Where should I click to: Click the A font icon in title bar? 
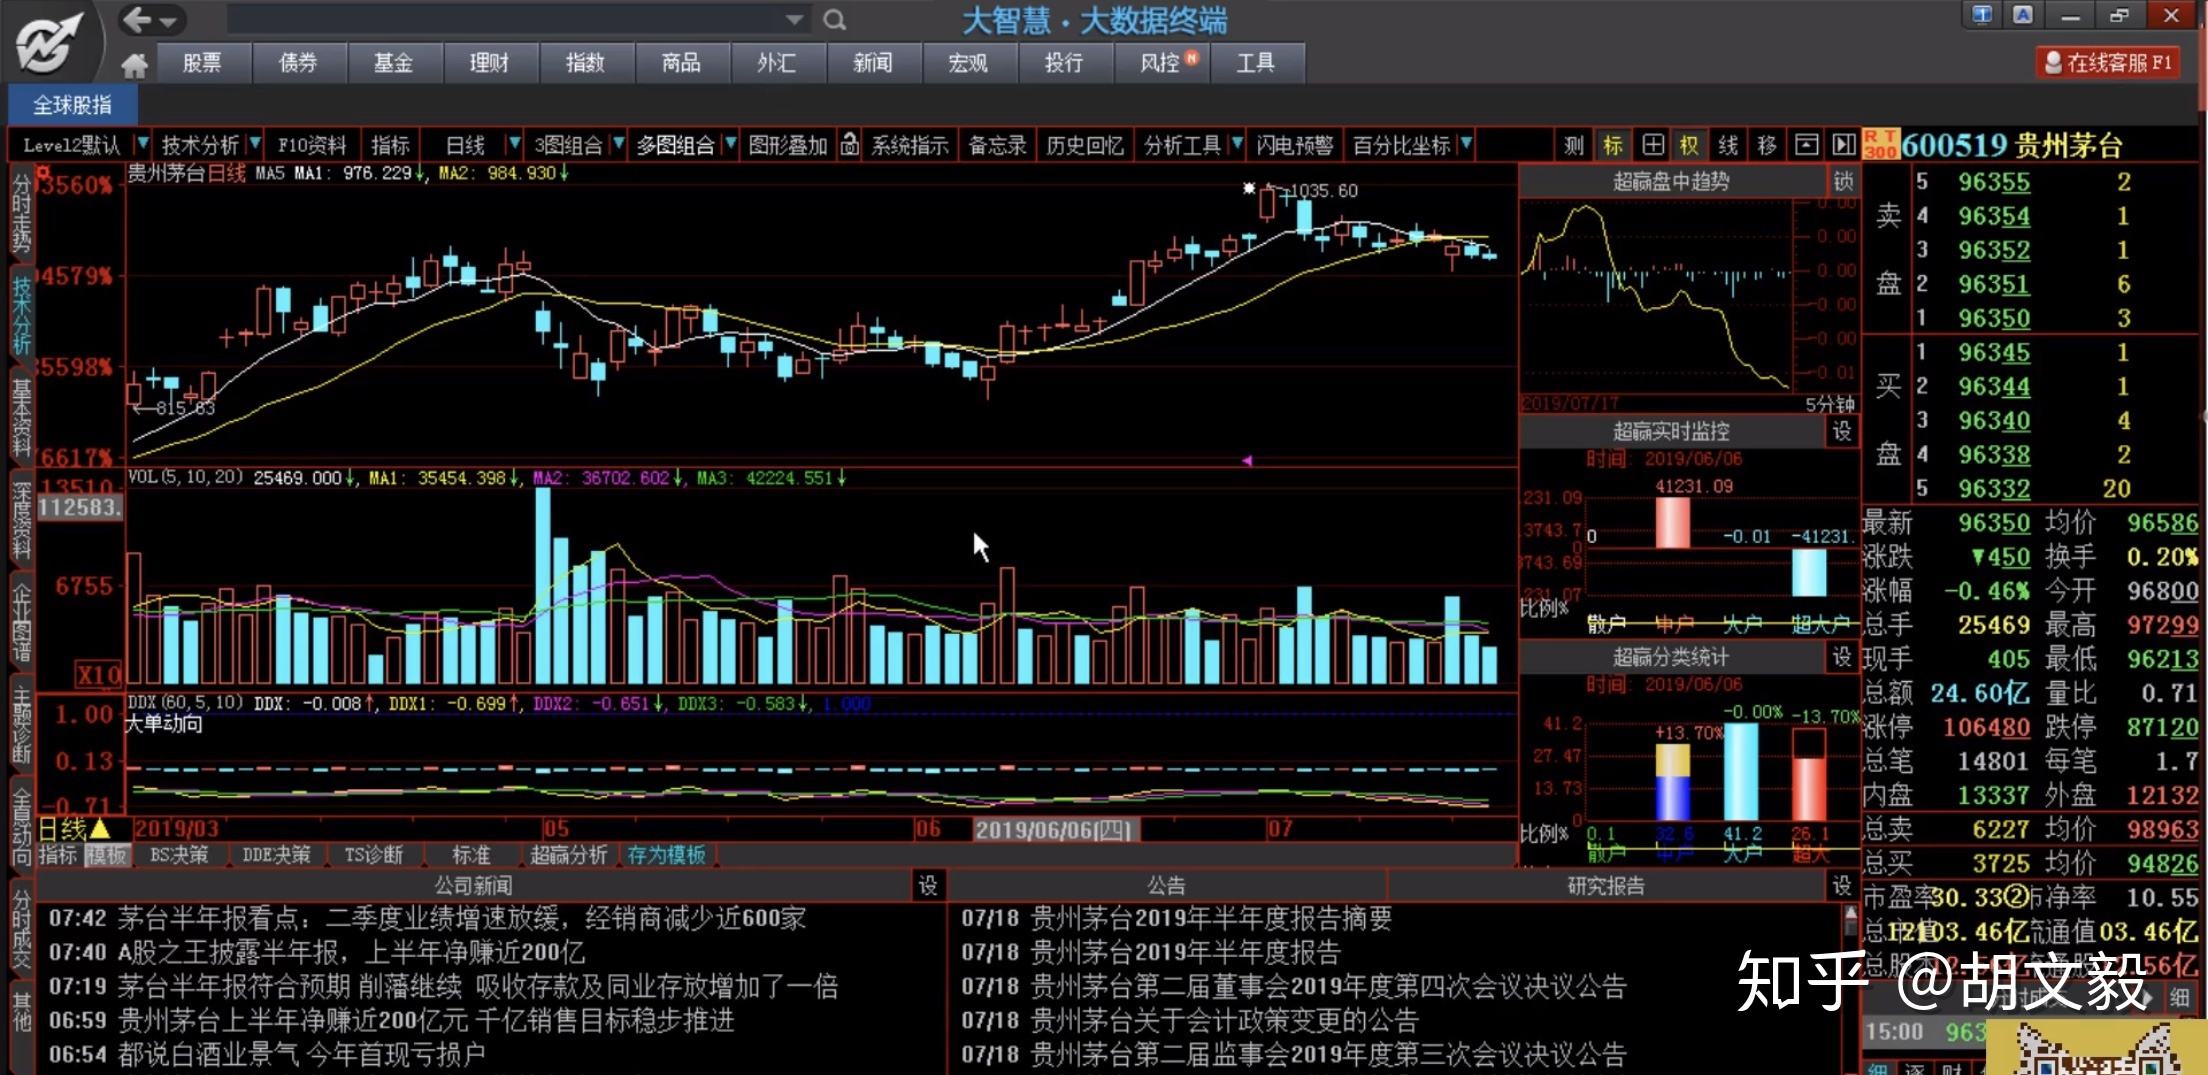pos(2023,15)
